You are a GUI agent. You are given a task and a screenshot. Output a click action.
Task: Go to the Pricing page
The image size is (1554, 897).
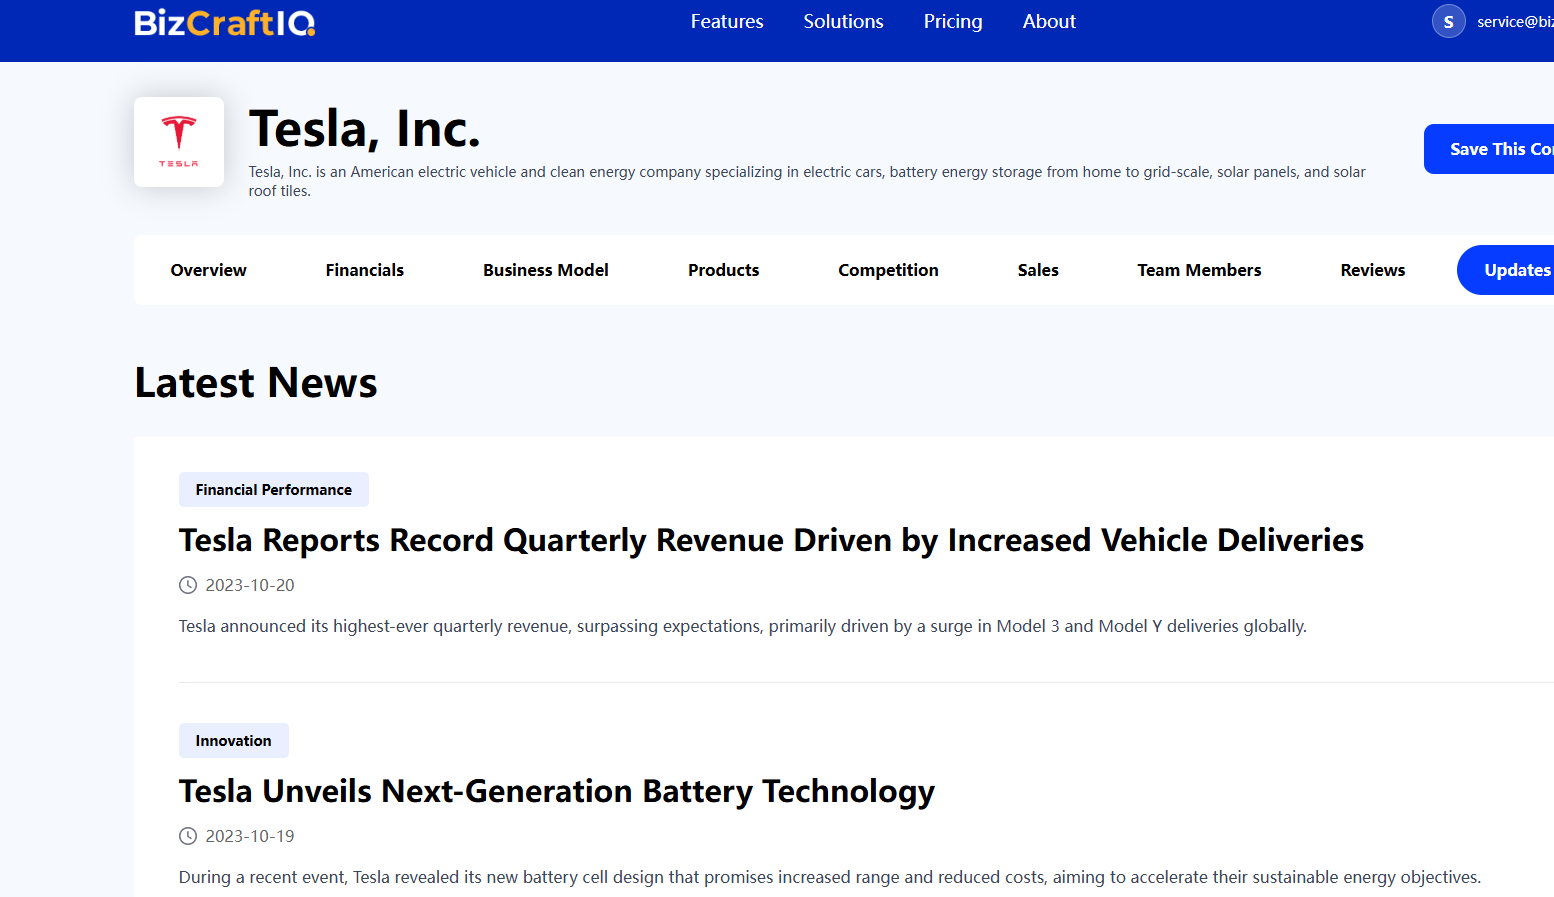pos(953,21)
